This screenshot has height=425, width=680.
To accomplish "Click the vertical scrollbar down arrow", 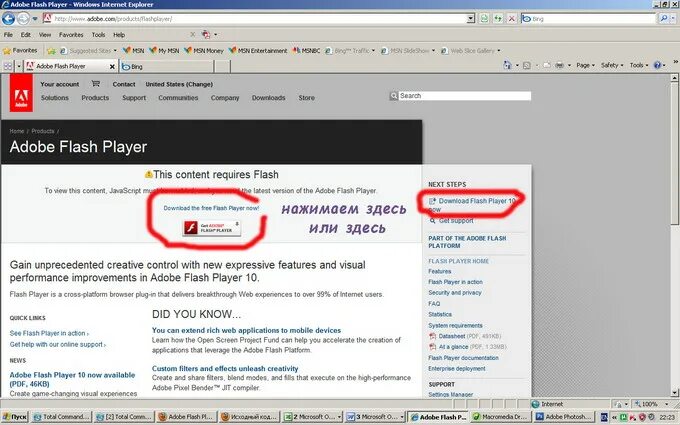I will pyautogui.click(x=674, y=393).
